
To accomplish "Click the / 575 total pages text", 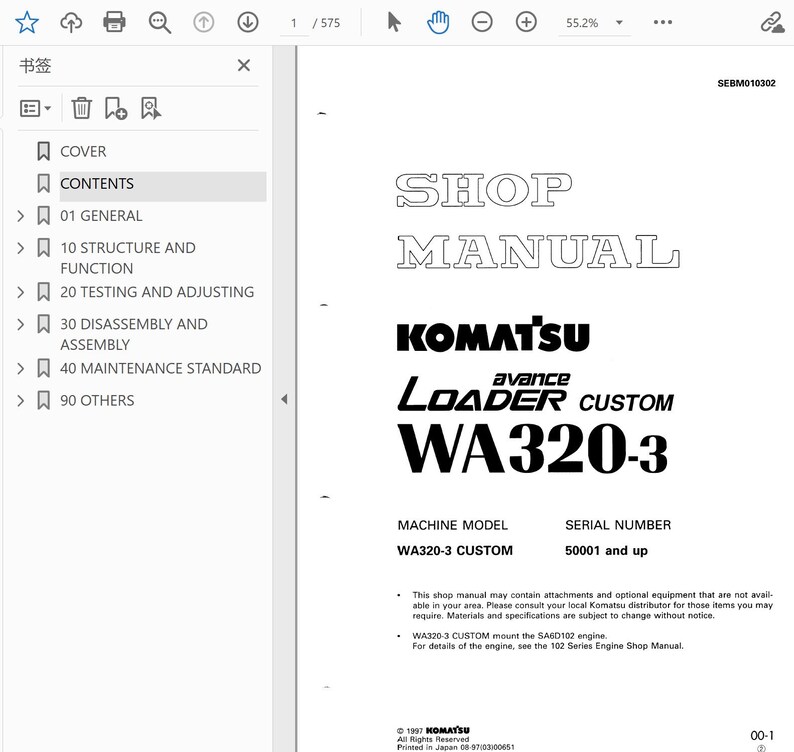I will tap(326, 23).
